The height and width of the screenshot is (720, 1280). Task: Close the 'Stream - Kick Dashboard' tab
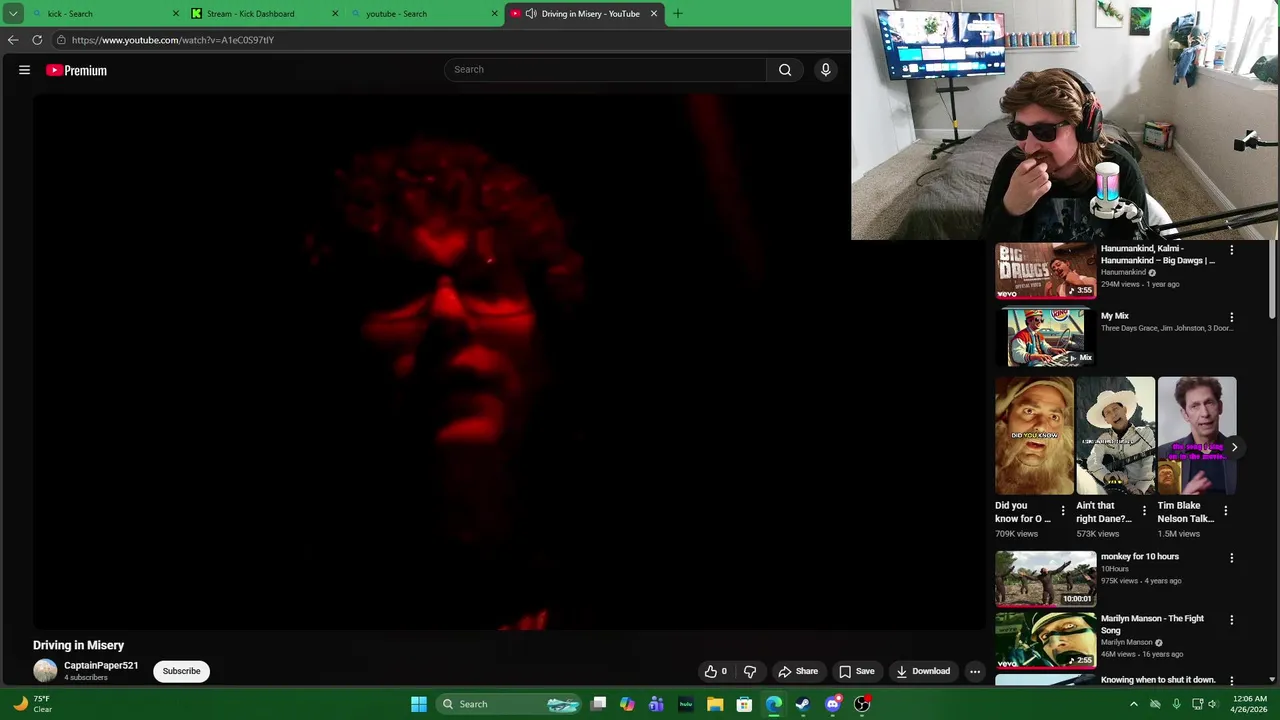pyautogui.click(x=335, y=14)
